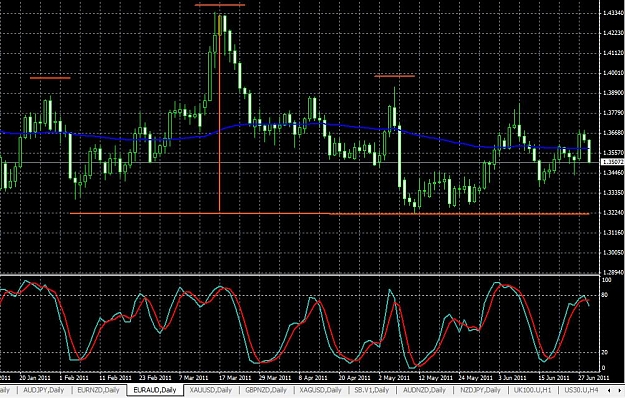Click the 1.28940 price scale label
This screenshot has width=625, height=398.
[613, 272]
